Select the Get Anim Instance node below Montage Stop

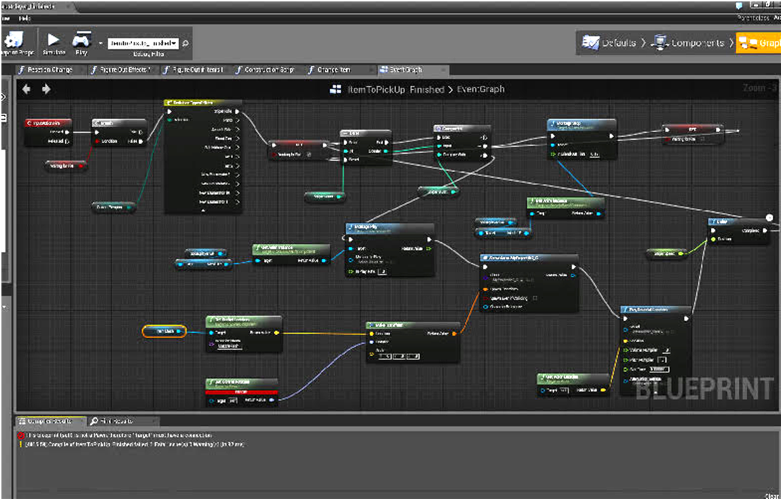pyautogui.click(x=566, y=207)
